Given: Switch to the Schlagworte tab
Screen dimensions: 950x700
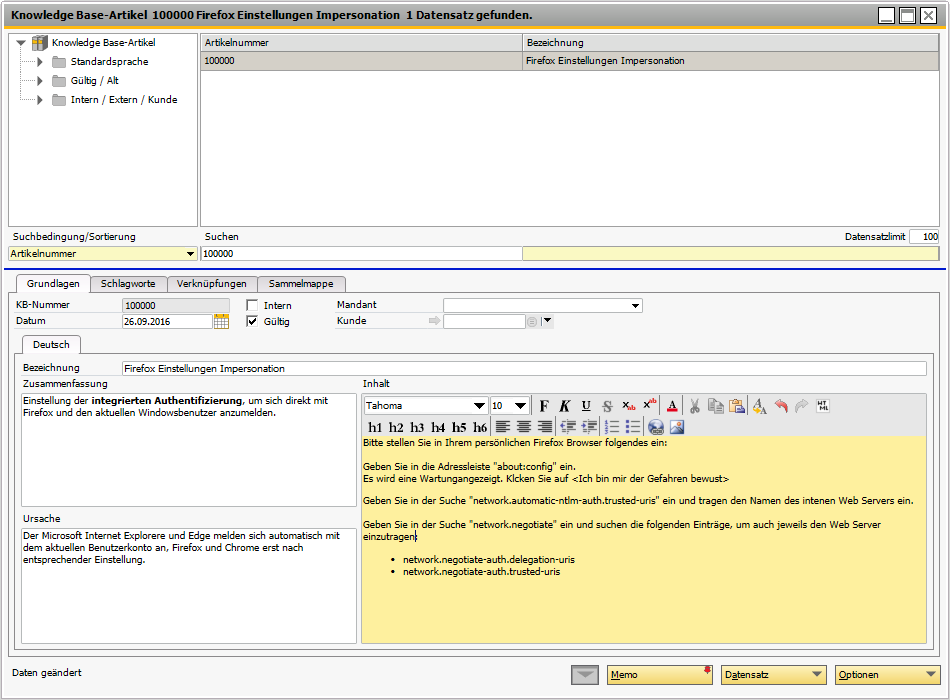Looking at the screenshot, I should pyautogui.click(x=129, y=283).
